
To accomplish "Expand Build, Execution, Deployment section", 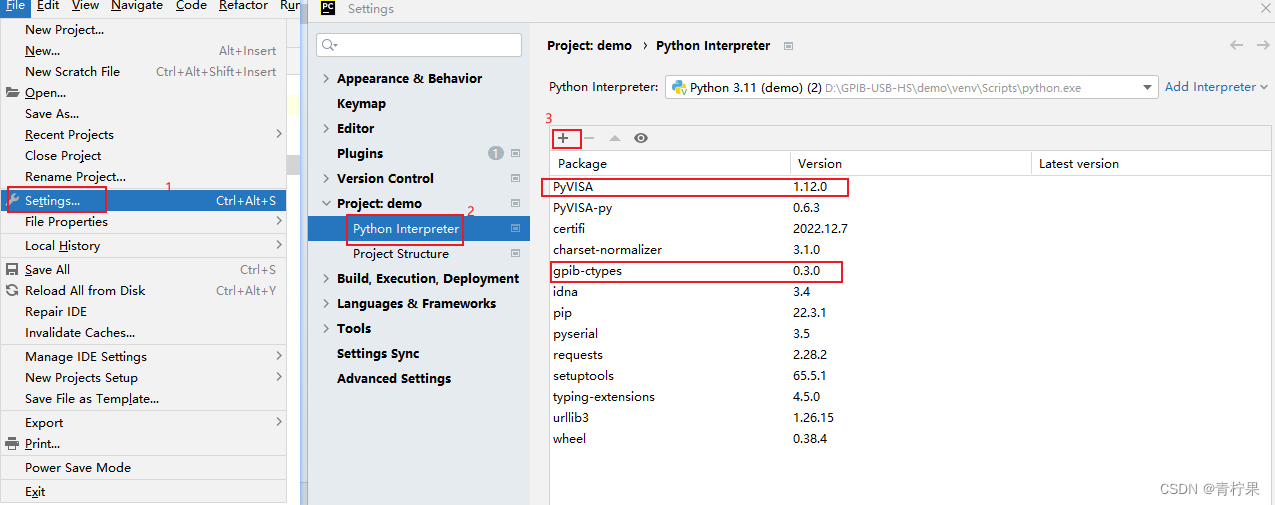I will point(326,278).
